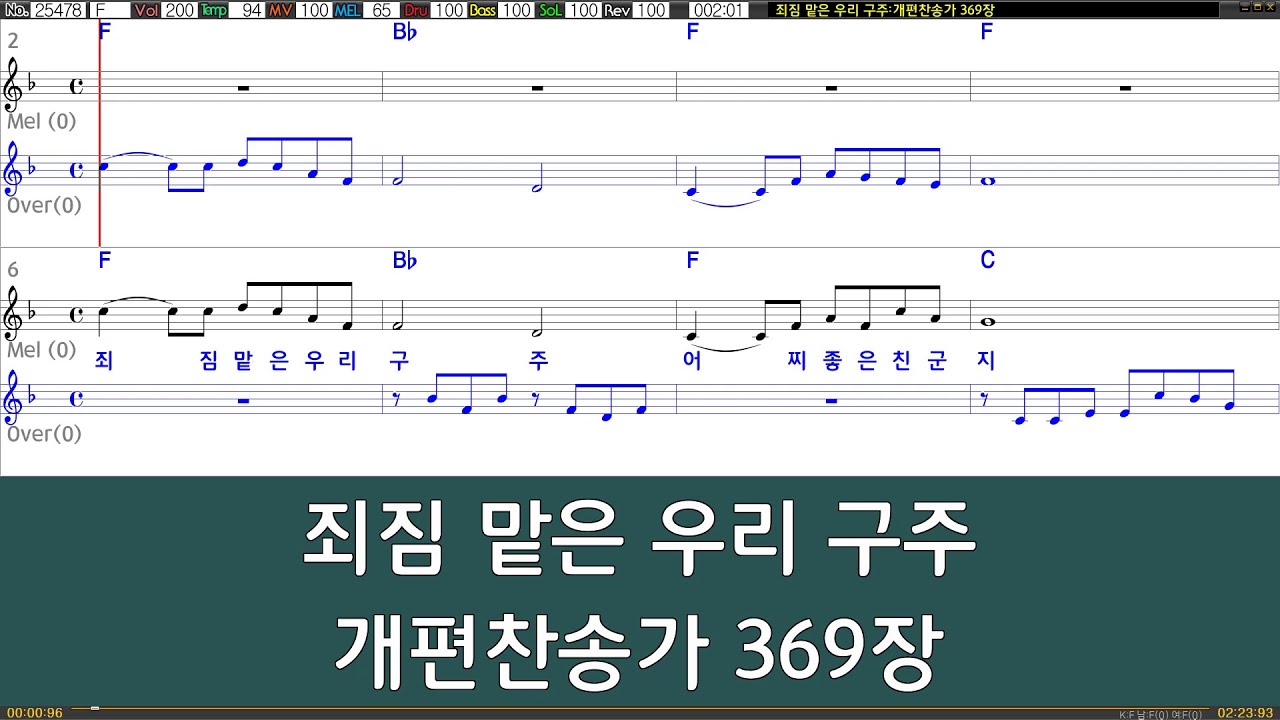The image size is (1280, 720).
Task: Click the measure number 6 label
Action: click(x=13, y=270)
